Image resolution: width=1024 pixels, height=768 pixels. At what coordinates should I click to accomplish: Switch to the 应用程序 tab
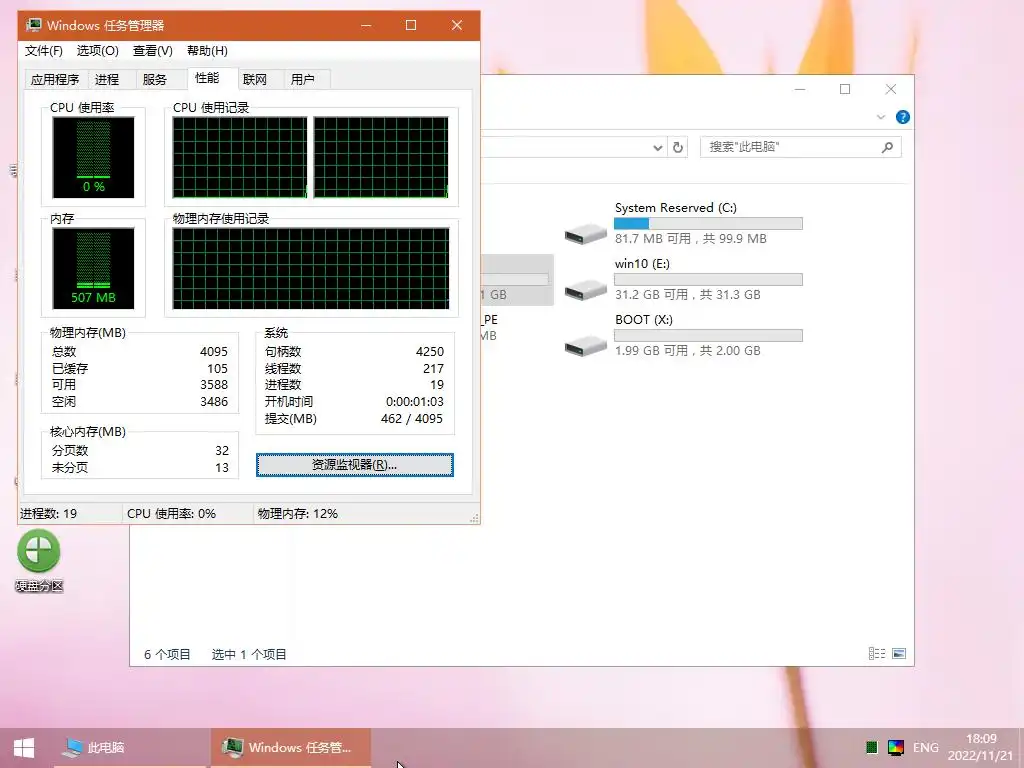point(55,80)
